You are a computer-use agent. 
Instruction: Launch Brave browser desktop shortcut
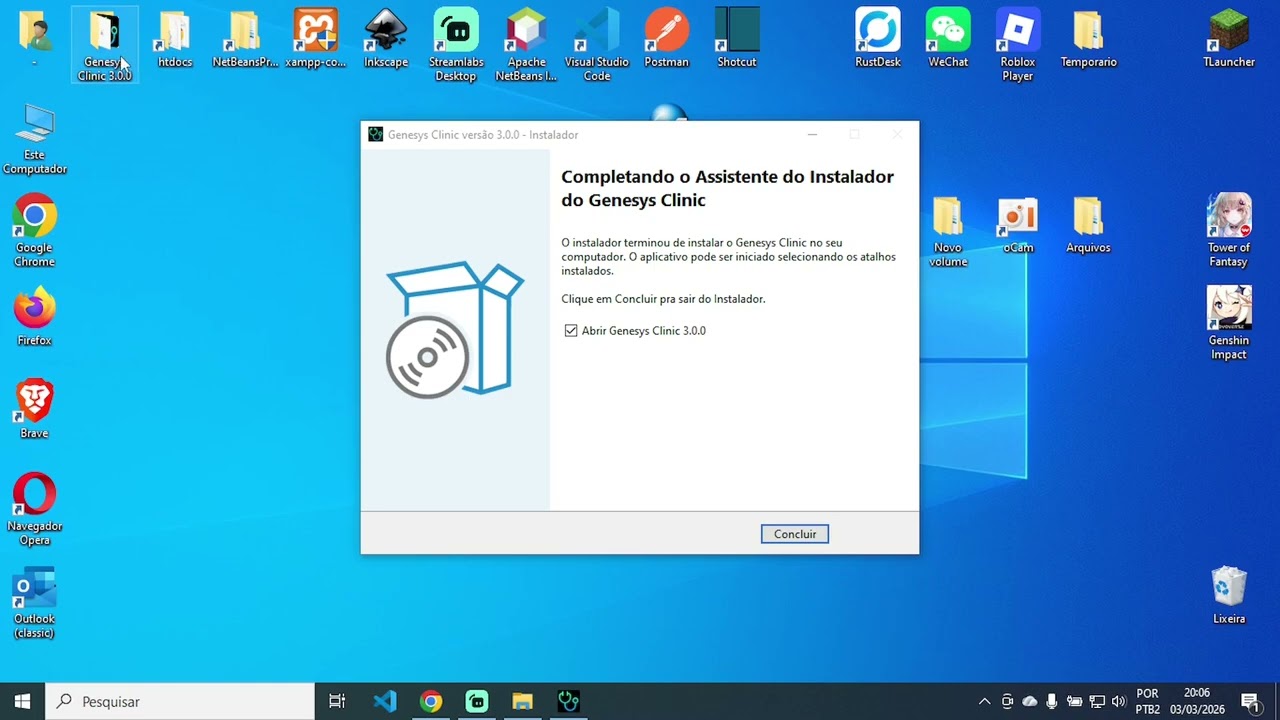[x=35, y=410]
